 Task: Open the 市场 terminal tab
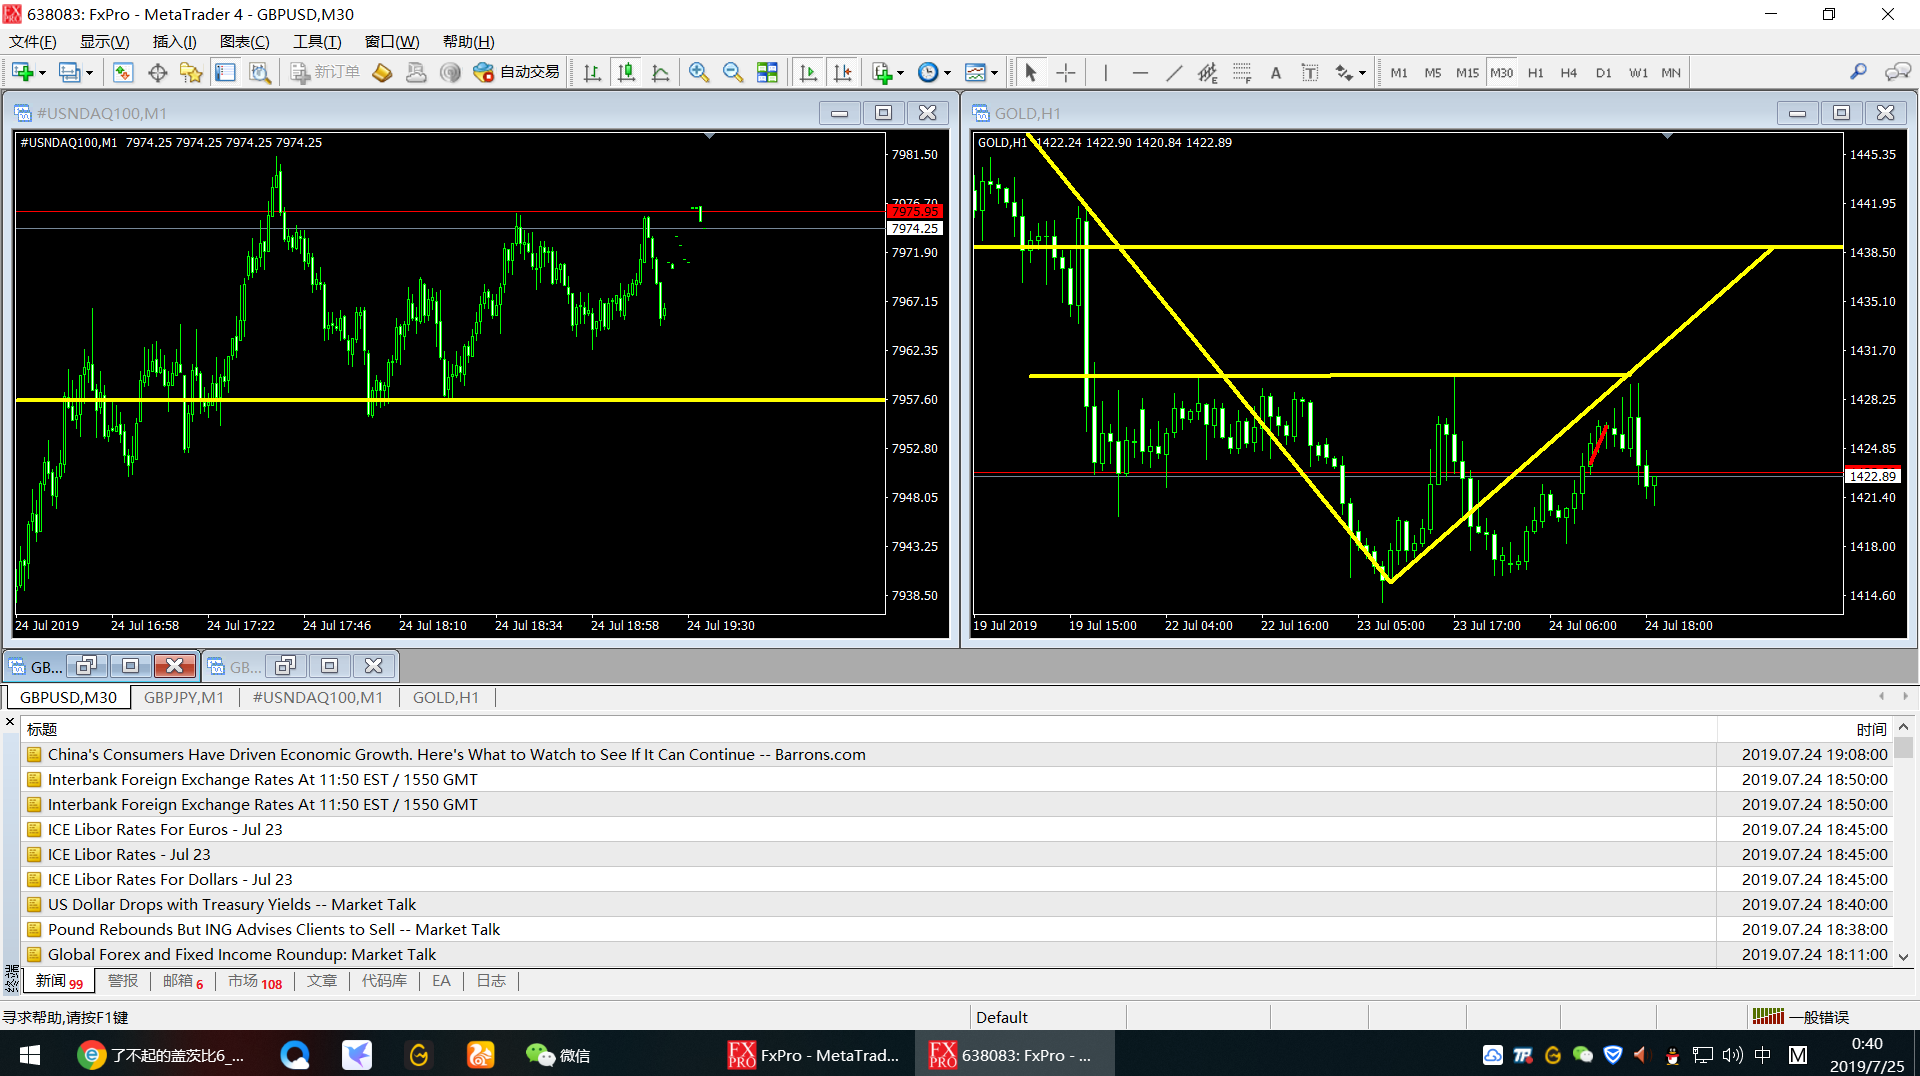(255, 981)
